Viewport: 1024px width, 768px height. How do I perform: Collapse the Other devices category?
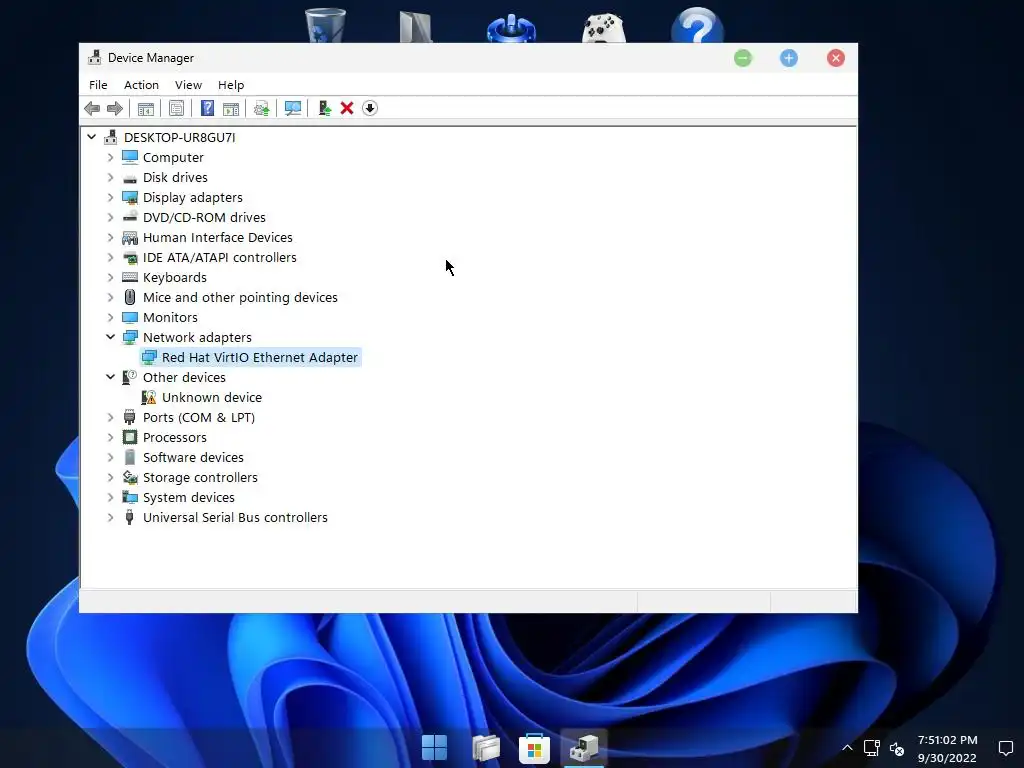coord(110,377)
